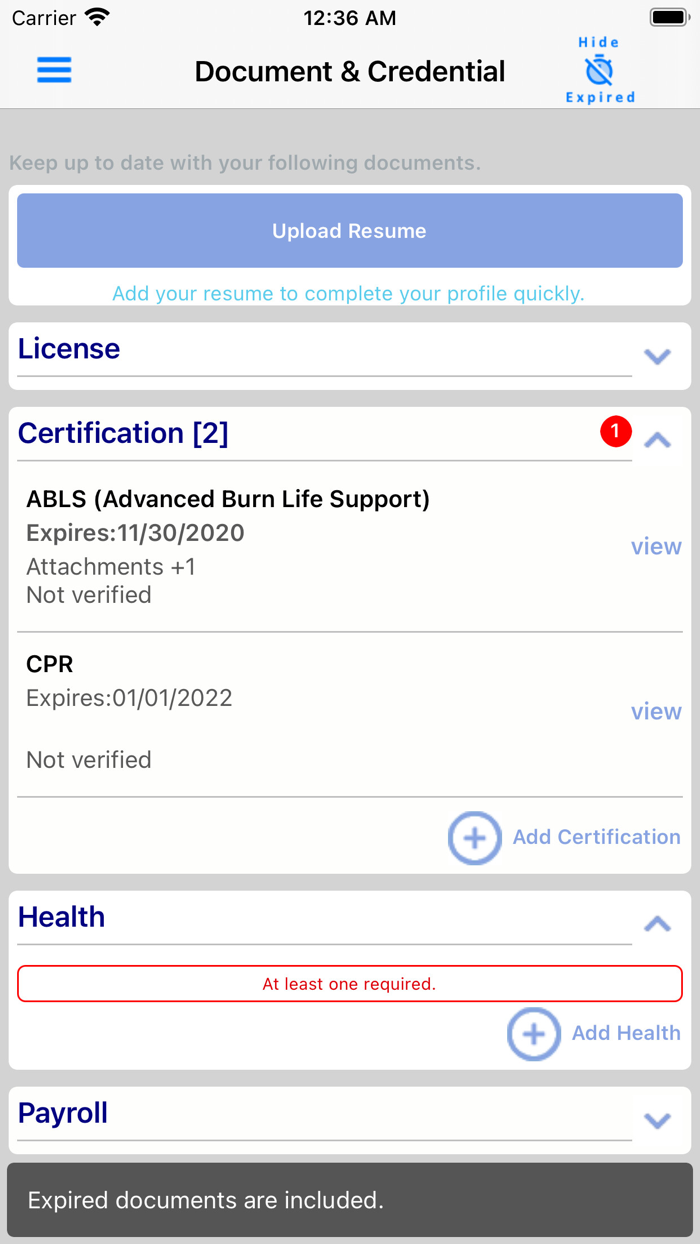Select the License section header
The width and height of the screenshot is (700, 1244).
pyautogui.click(x=69, y=349)
